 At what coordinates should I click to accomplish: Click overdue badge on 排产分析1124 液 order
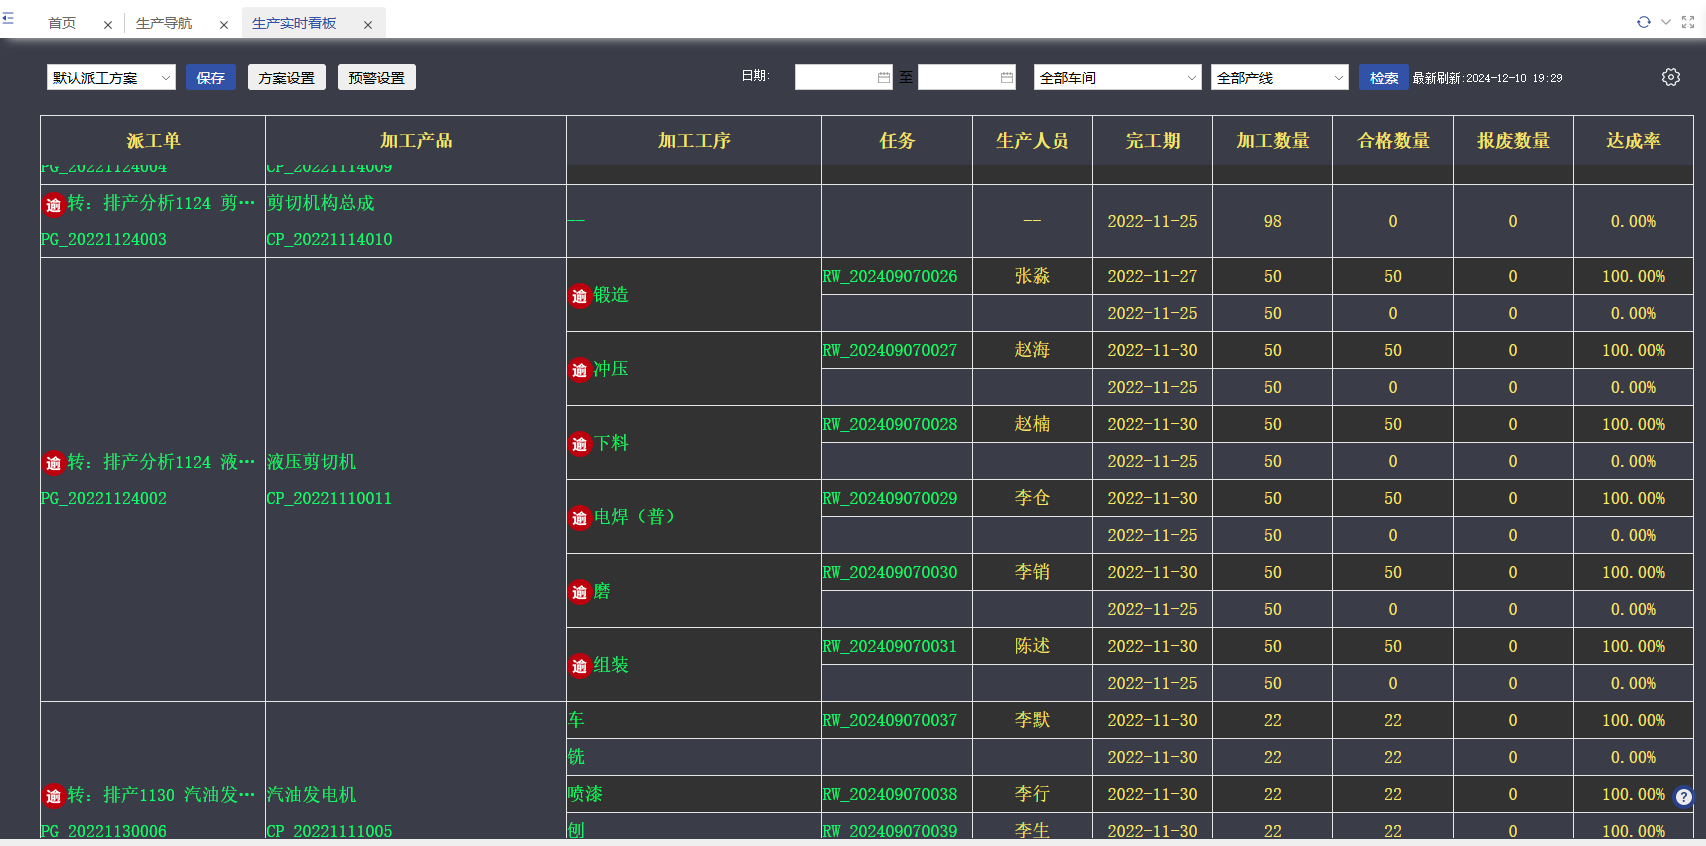tap(53, 463)
